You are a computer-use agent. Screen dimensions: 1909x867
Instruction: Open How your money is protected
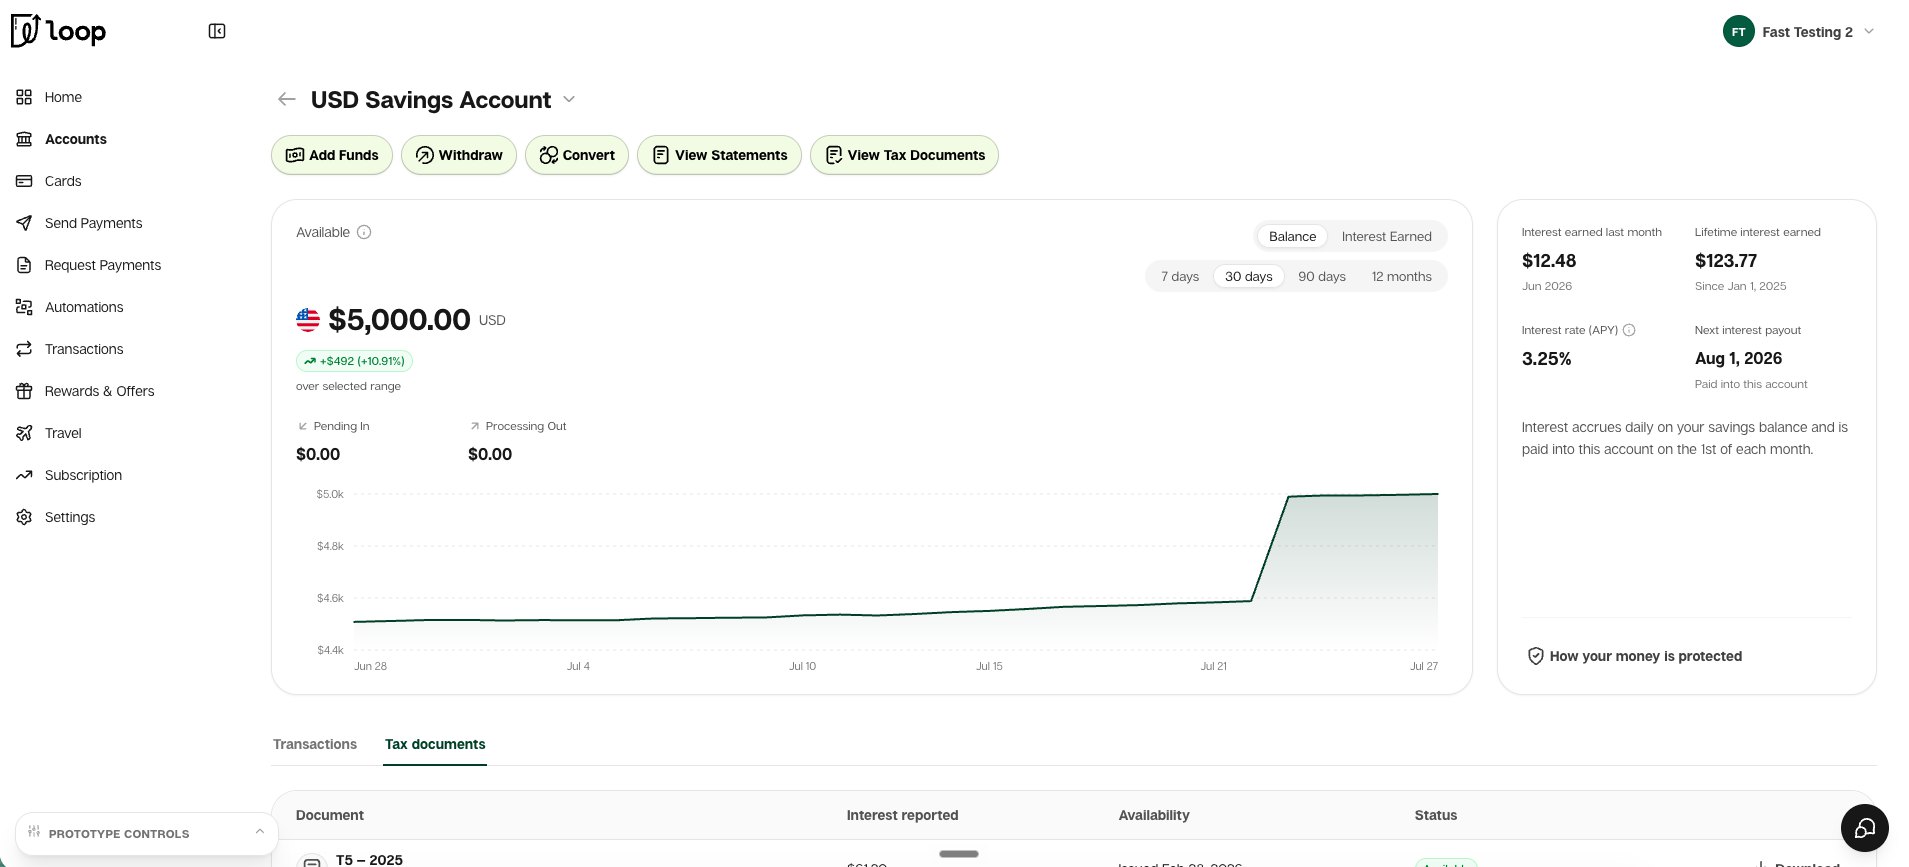pos(1635,656)
